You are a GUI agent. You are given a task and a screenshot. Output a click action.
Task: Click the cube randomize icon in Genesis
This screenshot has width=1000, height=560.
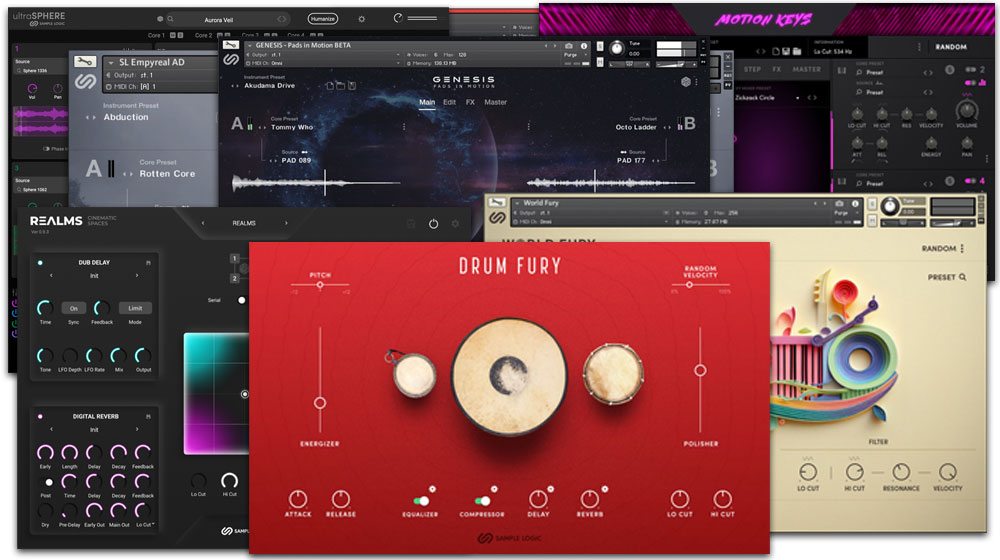tap(686, 82)
